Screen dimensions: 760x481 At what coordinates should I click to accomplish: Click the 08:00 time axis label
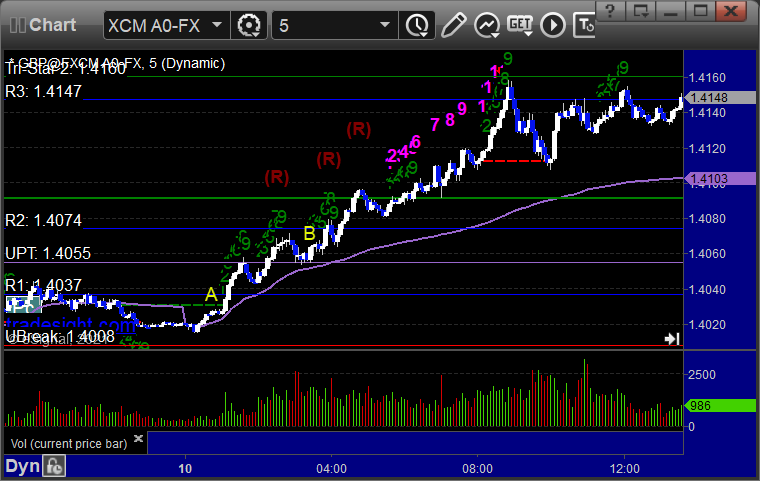(477, 469)
